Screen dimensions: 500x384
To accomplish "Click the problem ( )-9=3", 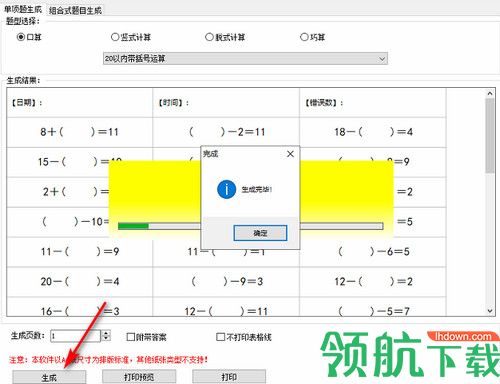I will 227,281.
